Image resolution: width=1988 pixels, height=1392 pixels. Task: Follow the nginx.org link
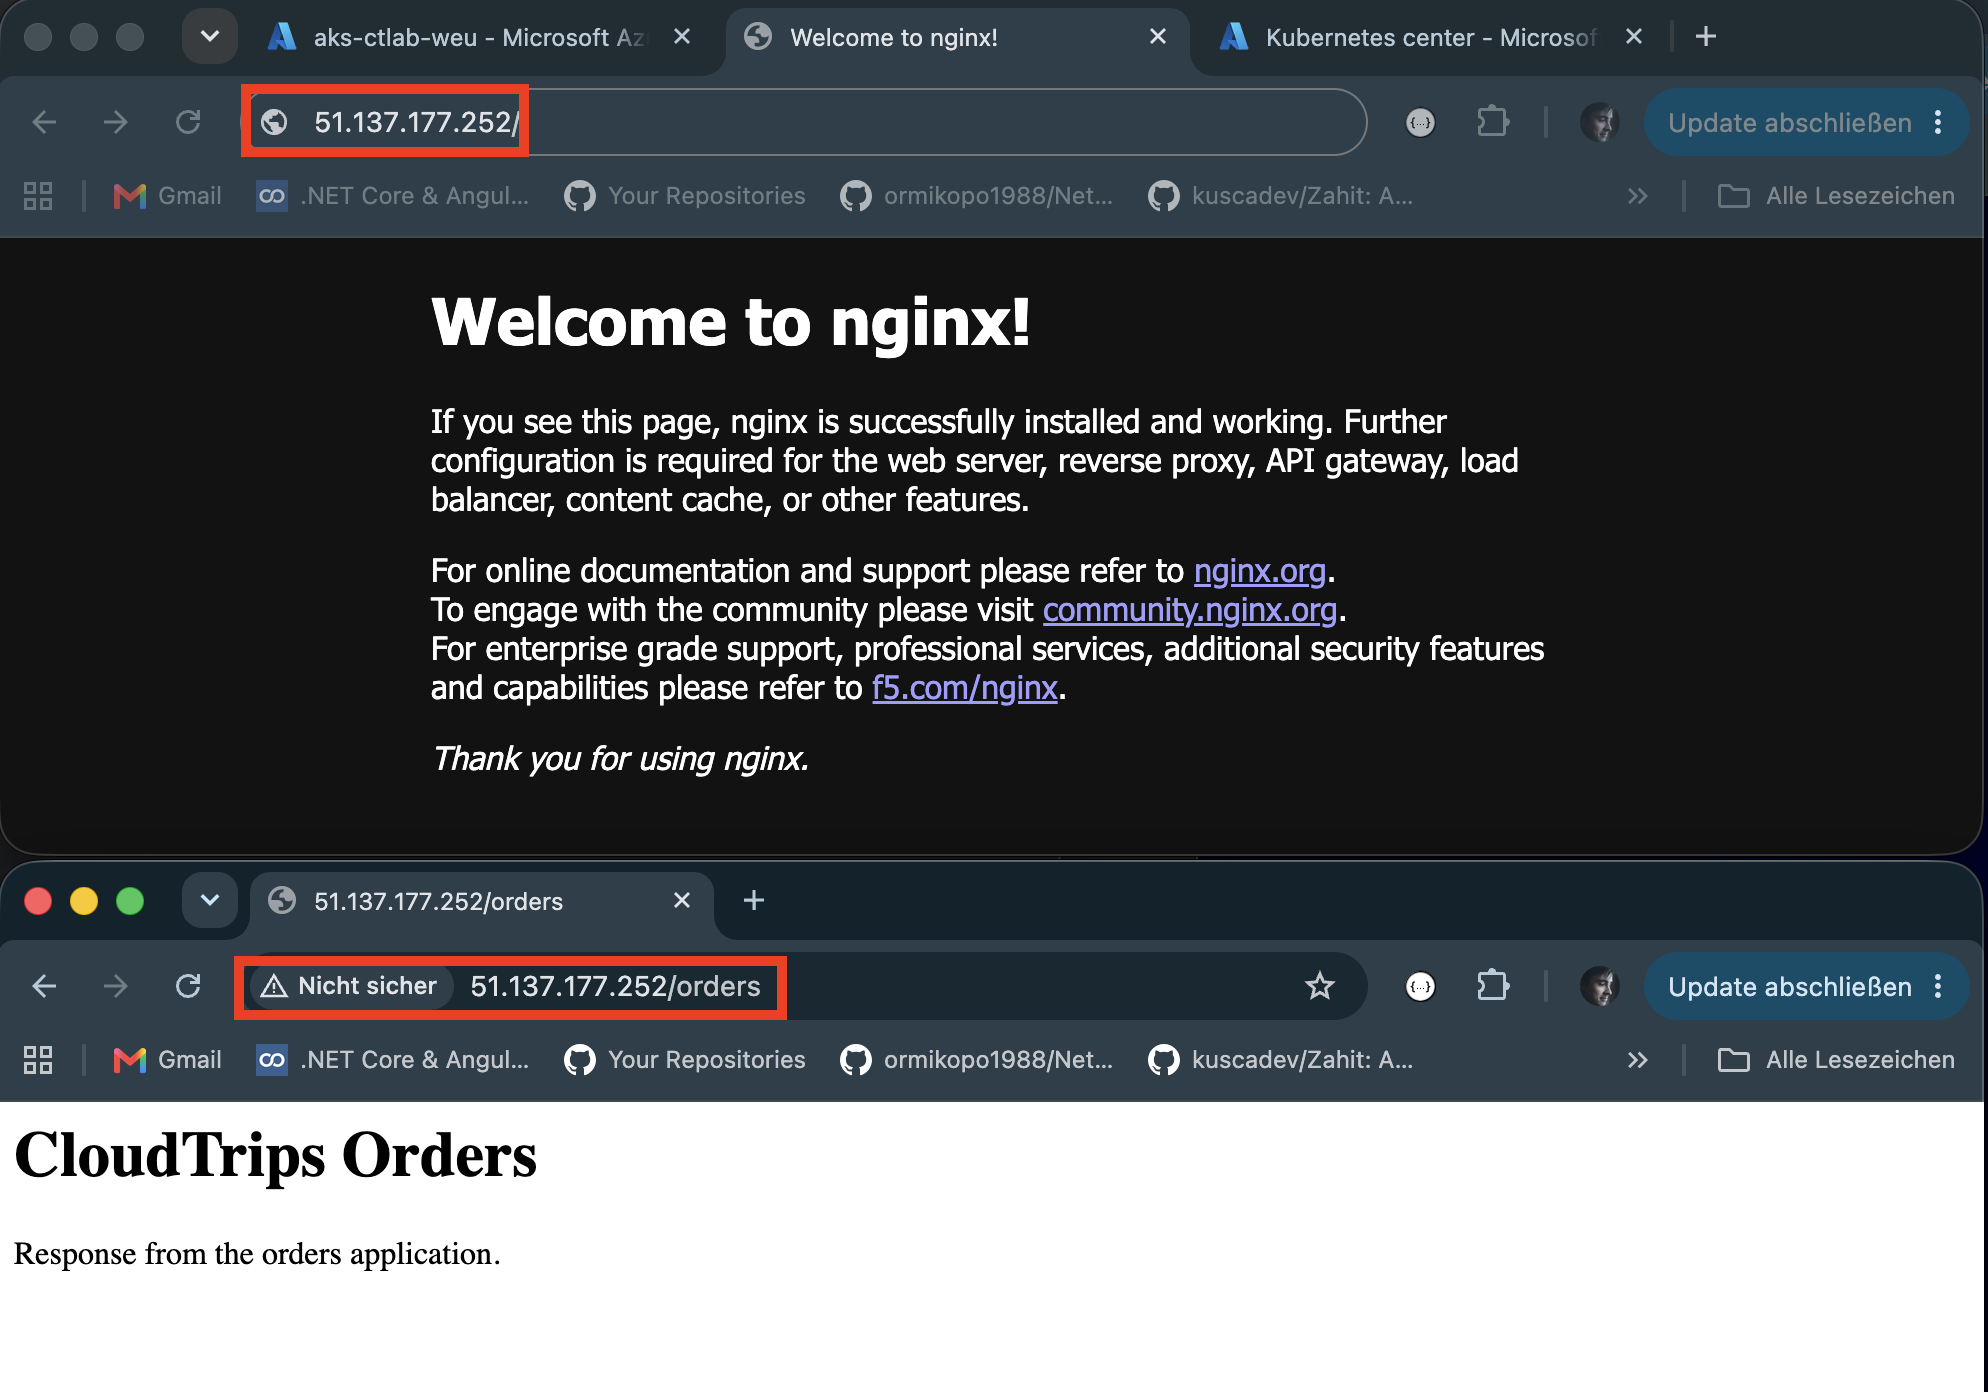pos(1260,571)
